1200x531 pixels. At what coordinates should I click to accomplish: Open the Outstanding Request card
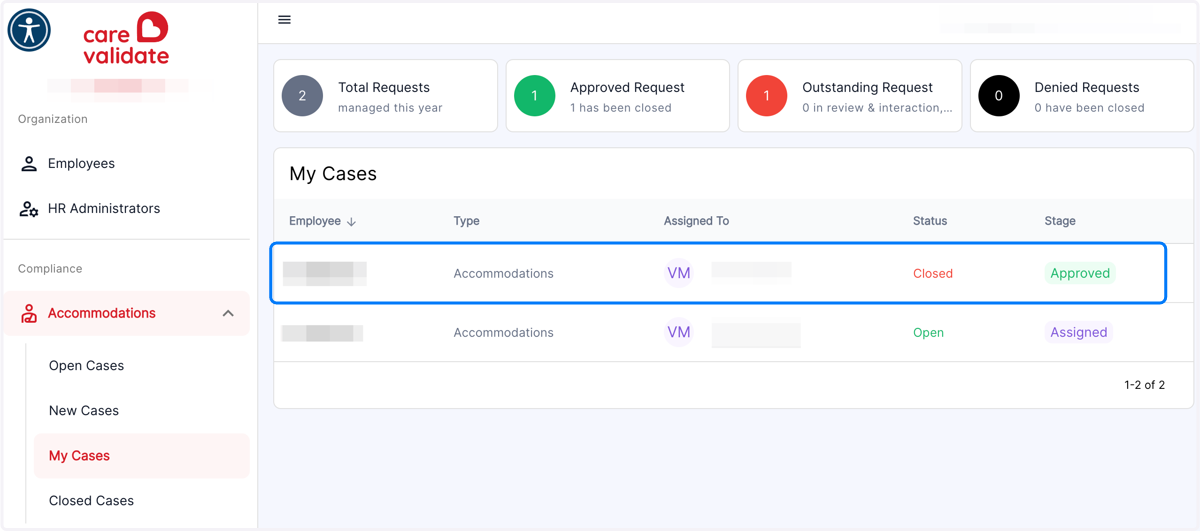[x=849, y=96]
